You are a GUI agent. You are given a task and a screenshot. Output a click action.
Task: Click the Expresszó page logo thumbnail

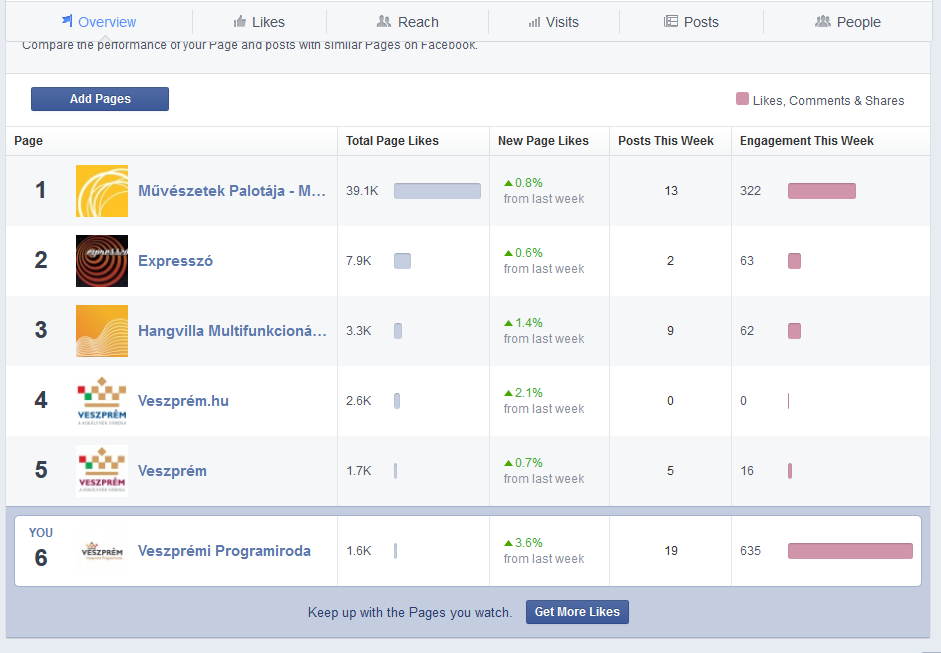click(102, 261)
